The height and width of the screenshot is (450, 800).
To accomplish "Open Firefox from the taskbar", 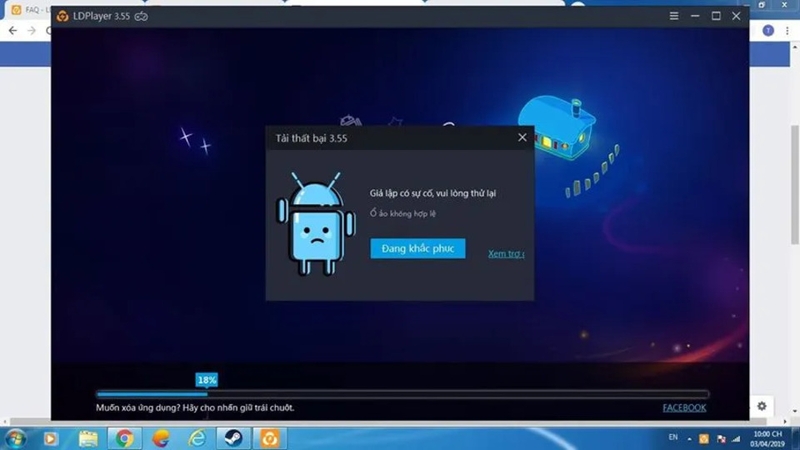I will (161, 438).
